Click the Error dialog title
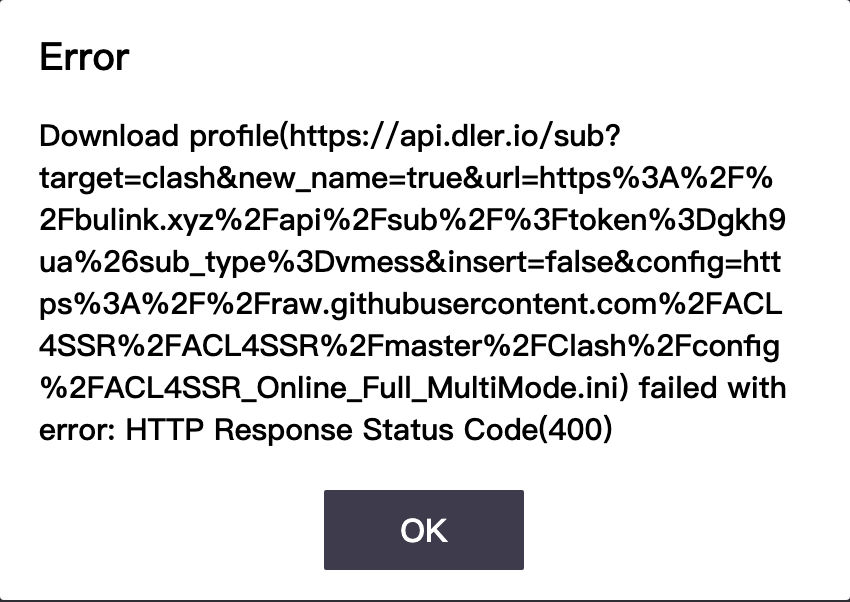This screenshot has height=602, width=850. 83,57
